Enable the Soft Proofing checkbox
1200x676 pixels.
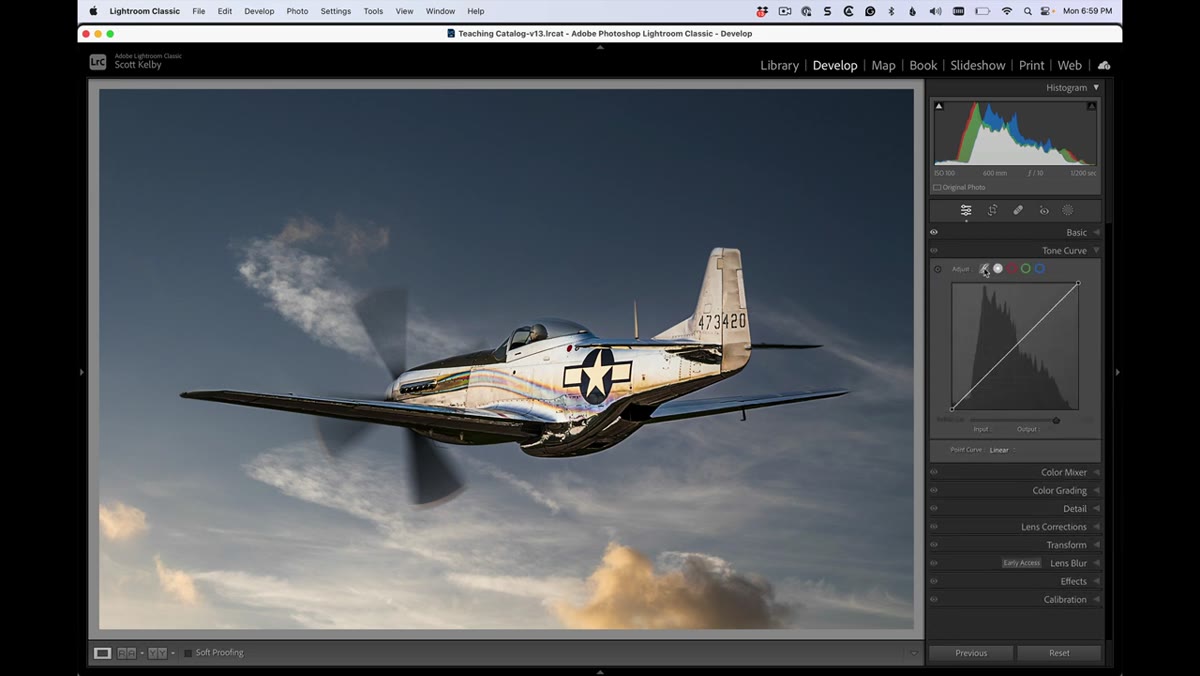click(188, 653)
